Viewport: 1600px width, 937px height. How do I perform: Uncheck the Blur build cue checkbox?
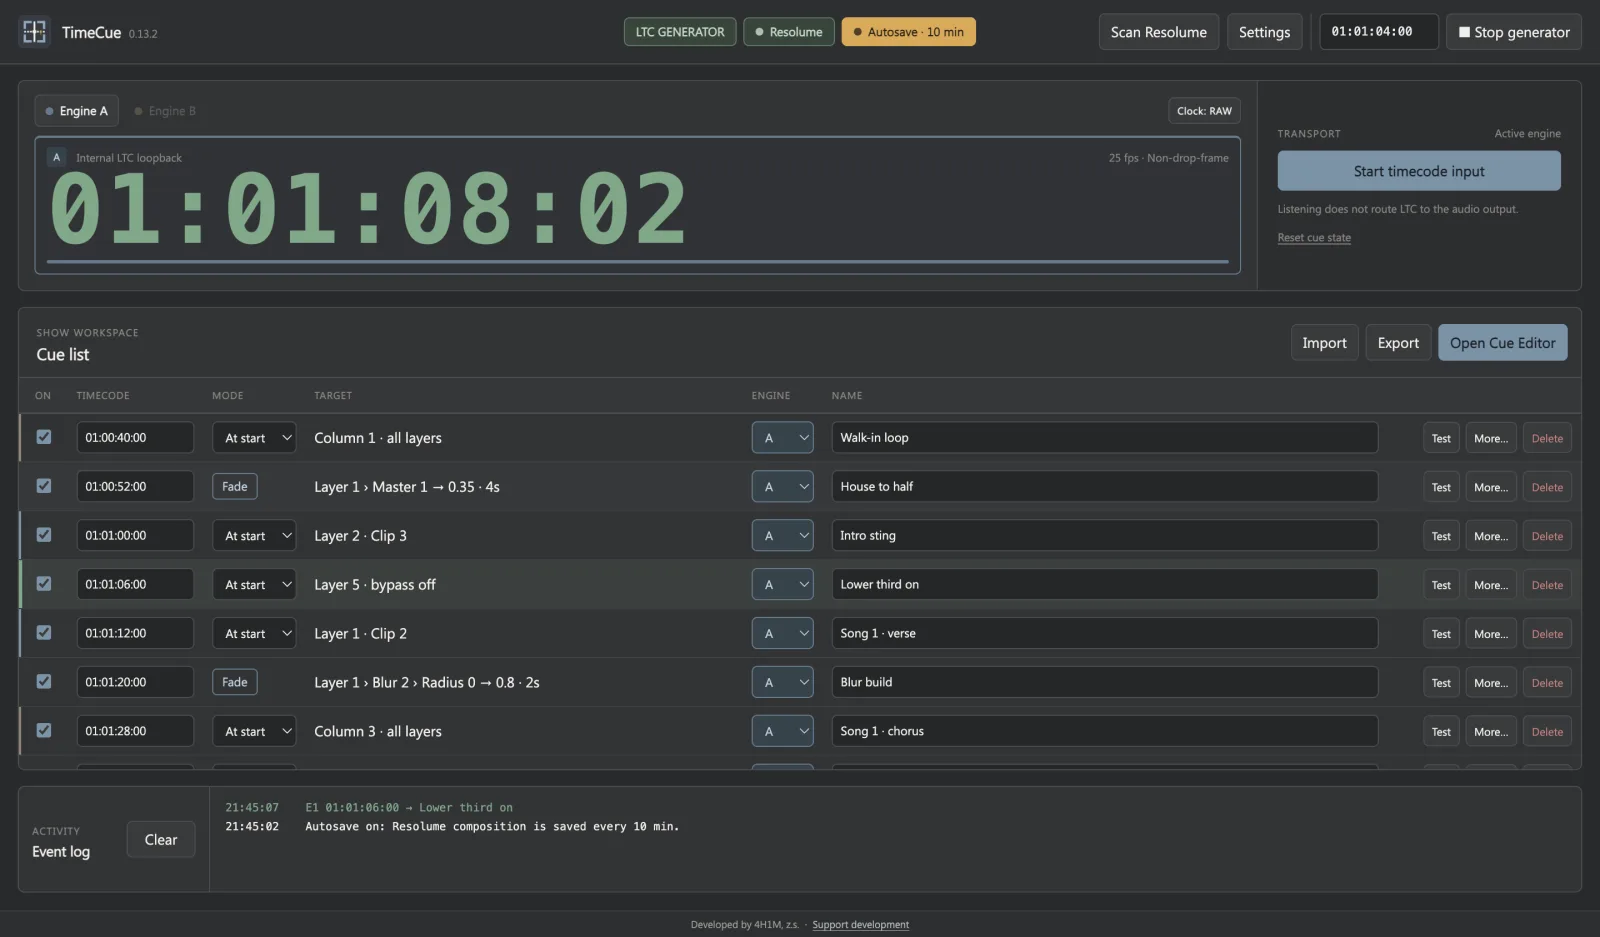tap(44, 682)
